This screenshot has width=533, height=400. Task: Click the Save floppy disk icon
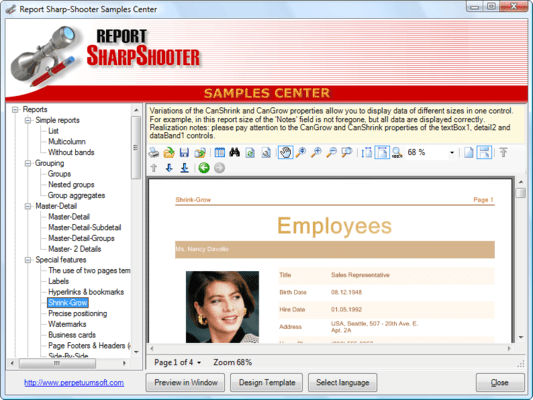[184, 153]
